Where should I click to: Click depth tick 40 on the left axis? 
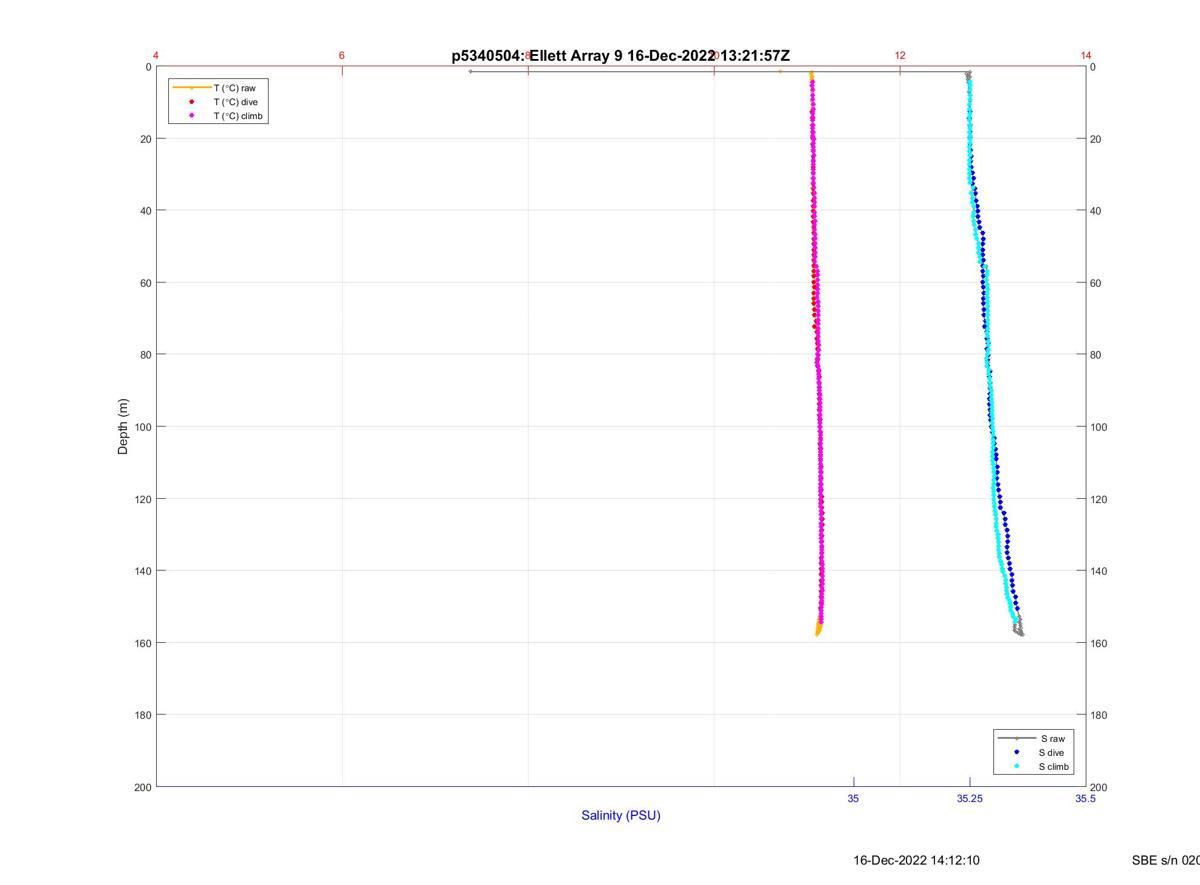click(146, 211)
